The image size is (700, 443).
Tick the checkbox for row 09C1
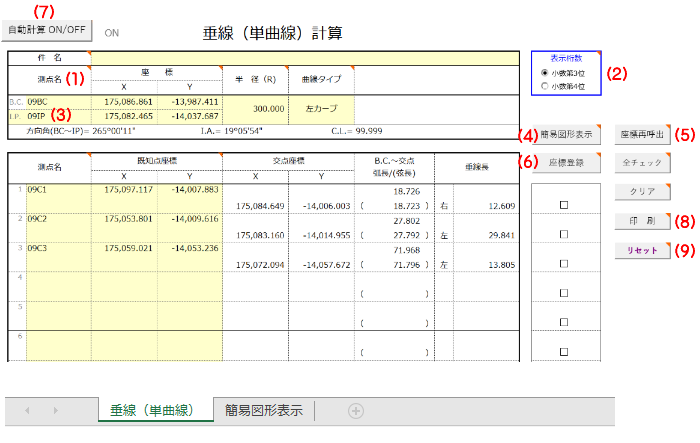[562, 204]
